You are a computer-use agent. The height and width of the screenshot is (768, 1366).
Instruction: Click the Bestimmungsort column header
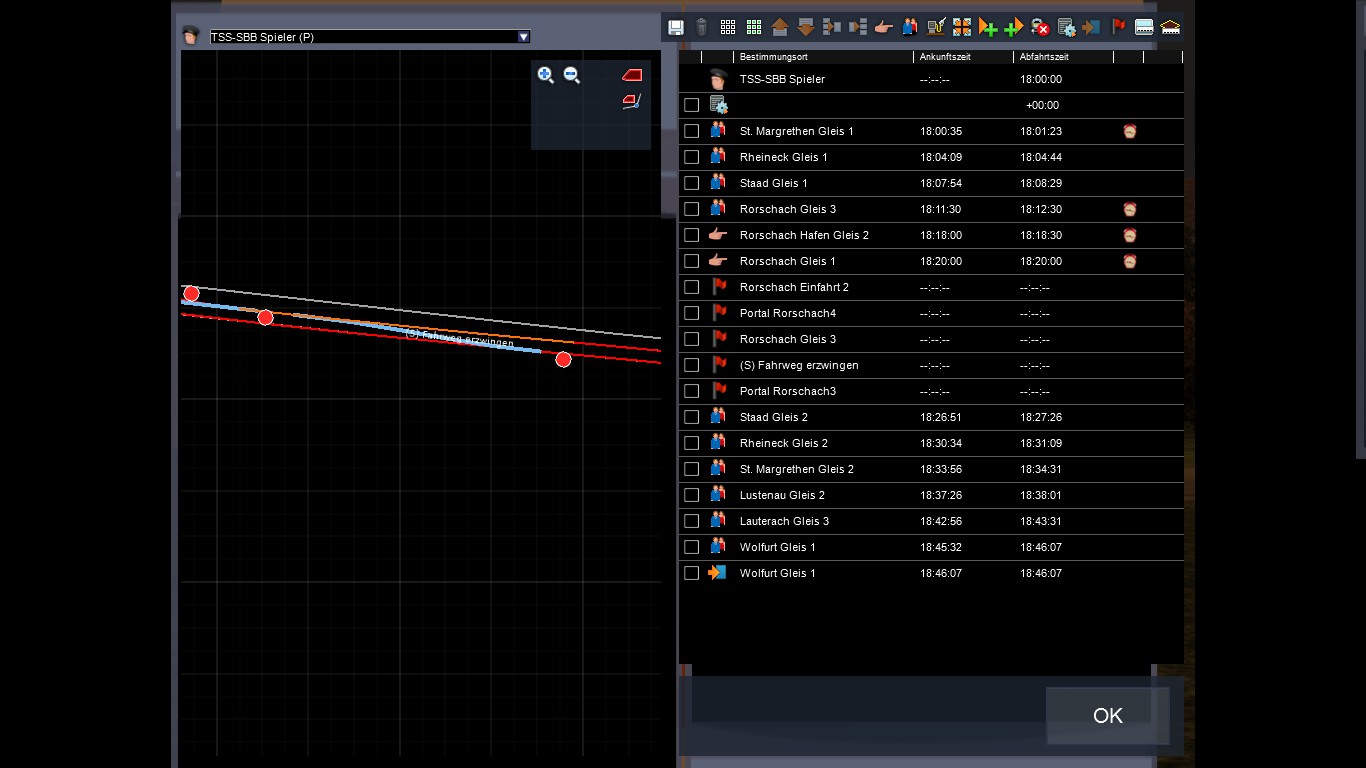click(x=774, y=57)
